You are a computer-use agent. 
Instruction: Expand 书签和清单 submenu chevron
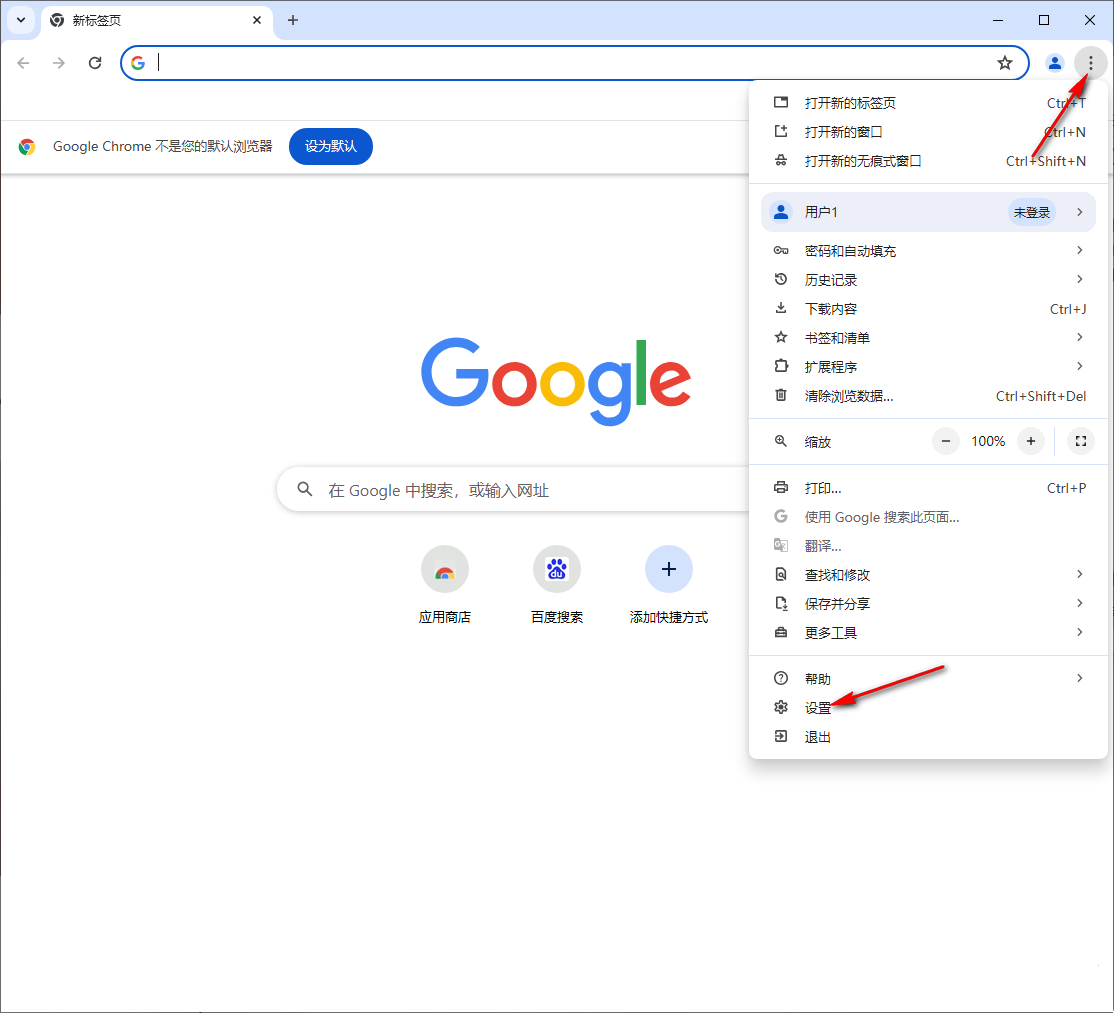click(1079, 337)
